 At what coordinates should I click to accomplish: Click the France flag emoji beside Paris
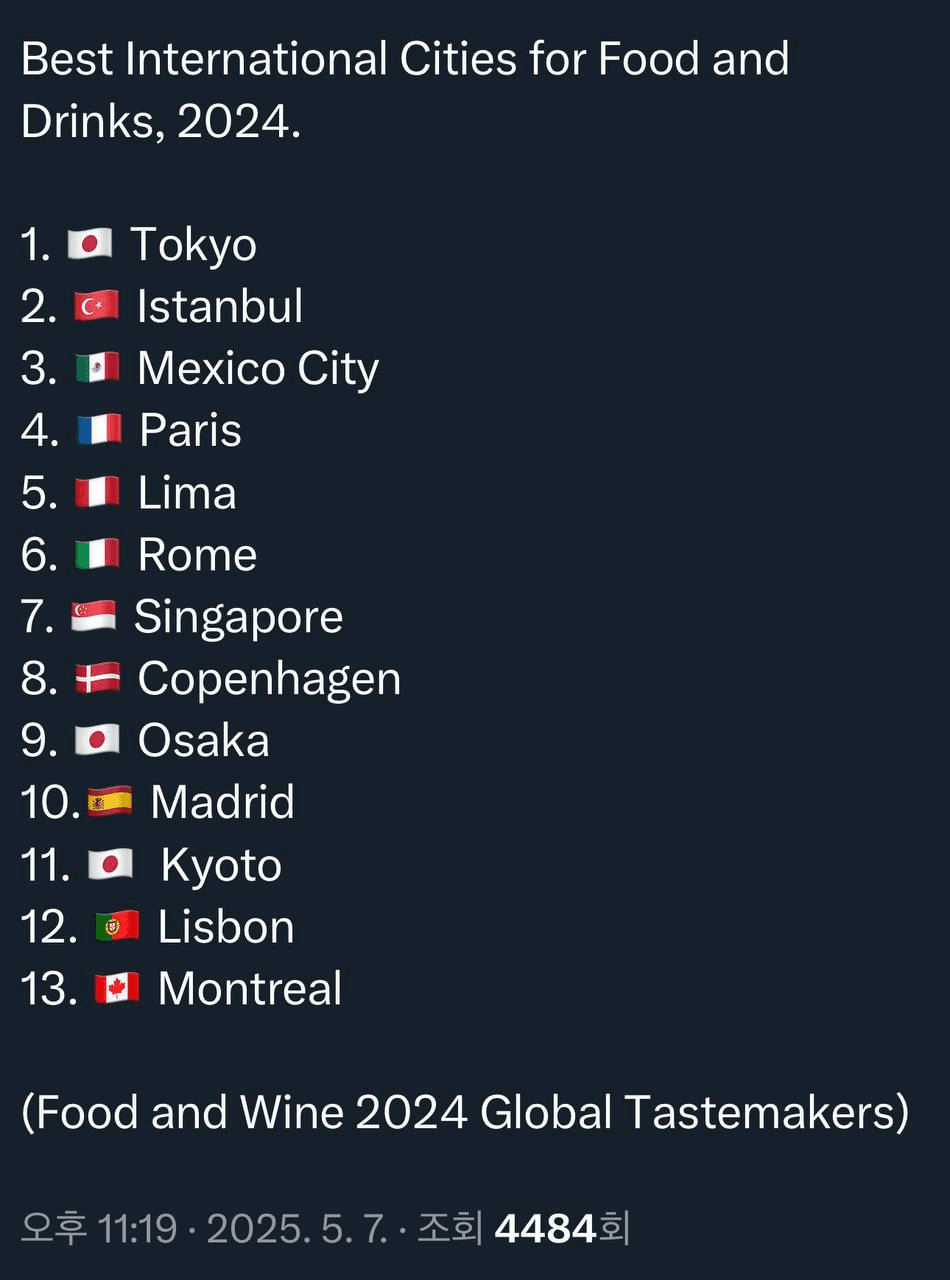(x=99, y=431)
